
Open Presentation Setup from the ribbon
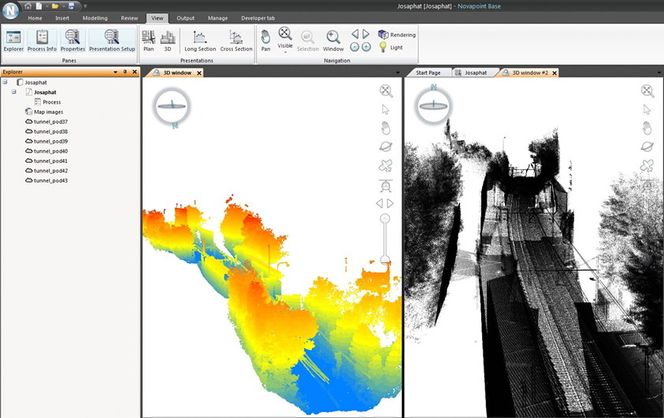[111, 40]
